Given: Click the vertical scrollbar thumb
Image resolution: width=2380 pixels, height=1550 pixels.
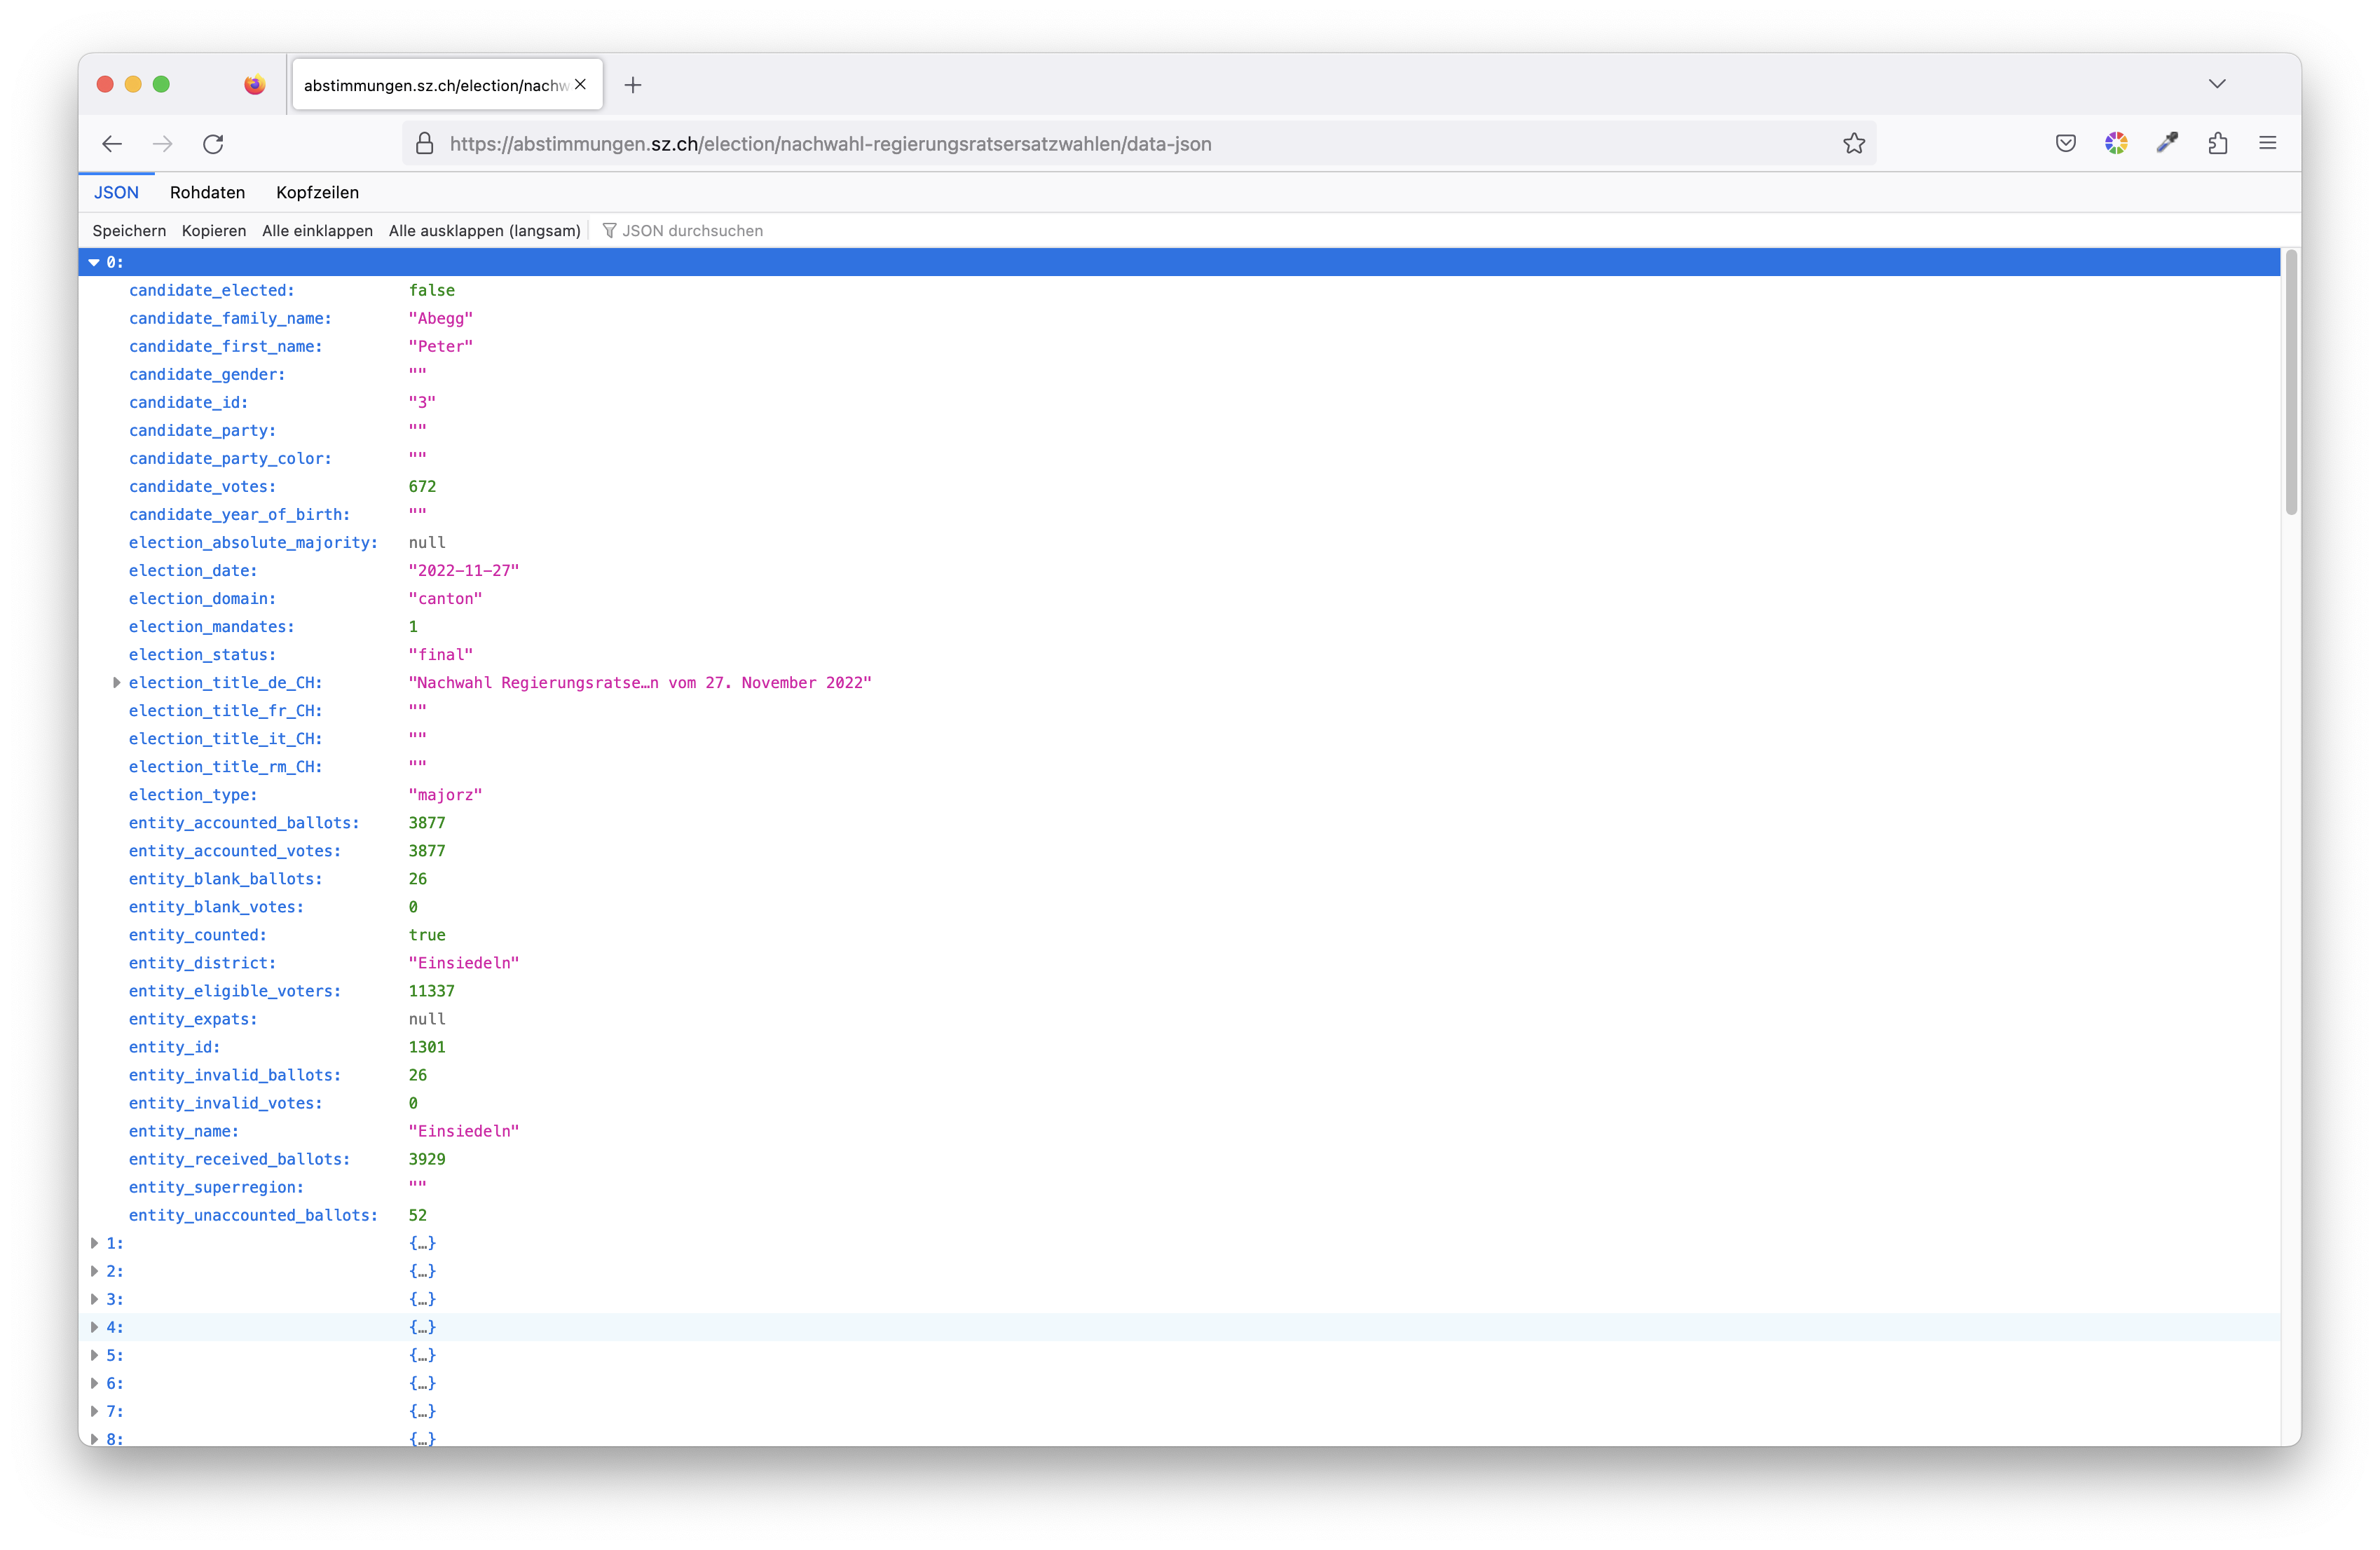Looking at the screenshot, I should click(2291, 383).
